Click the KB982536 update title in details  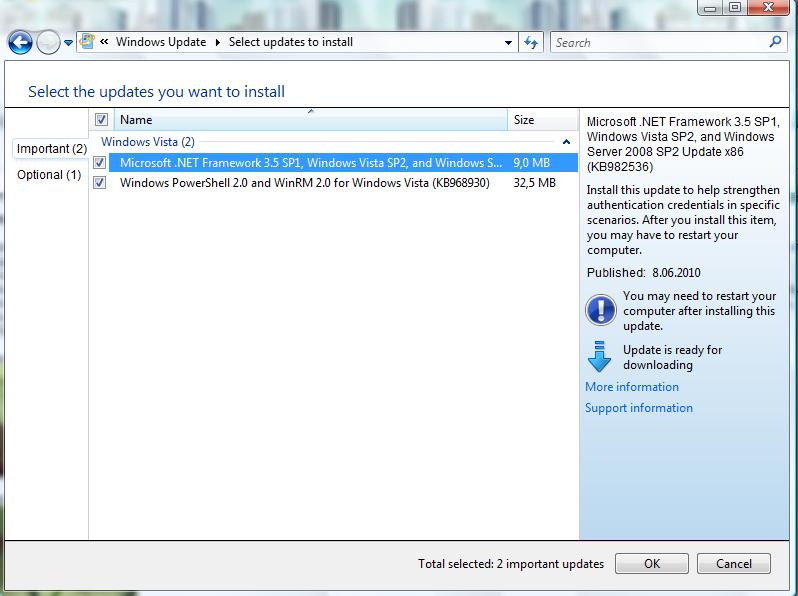[683, 144]
